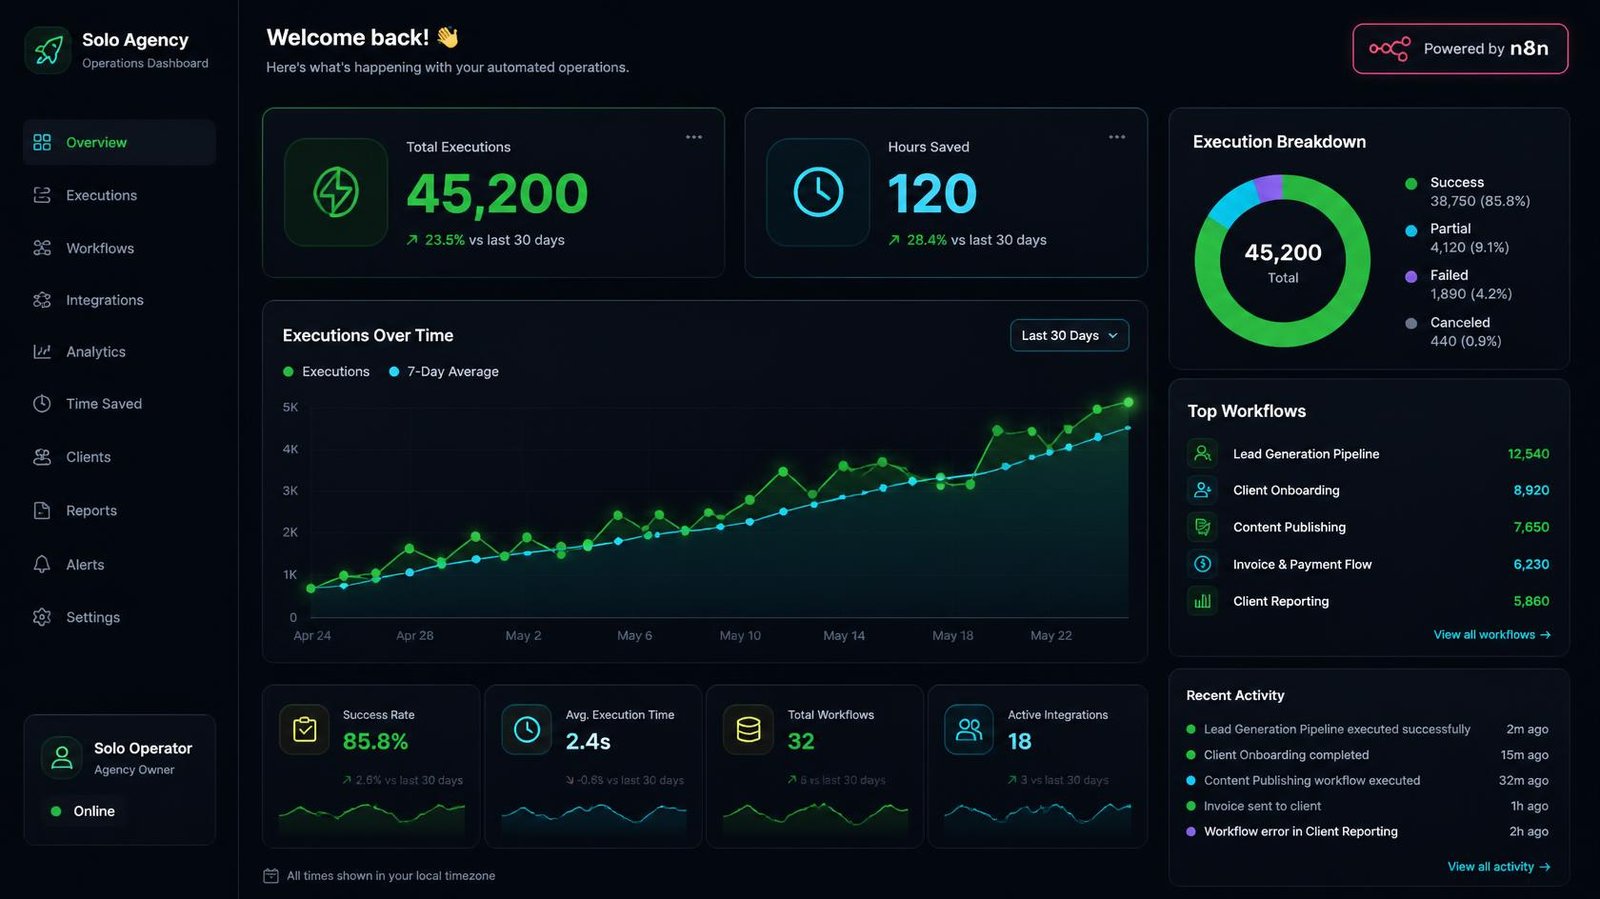Toggle the Executions series legend
Viewport: 1600px width, 899px height.
(x=326, y=372)
